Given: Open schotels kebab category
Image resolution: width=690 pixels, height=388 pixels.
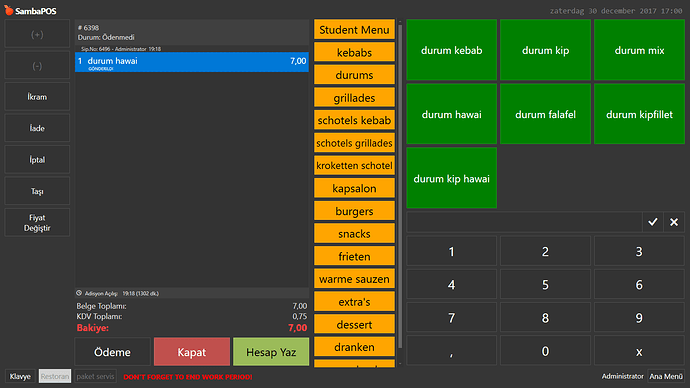Looking at the screenshot, I should (354, 120).
